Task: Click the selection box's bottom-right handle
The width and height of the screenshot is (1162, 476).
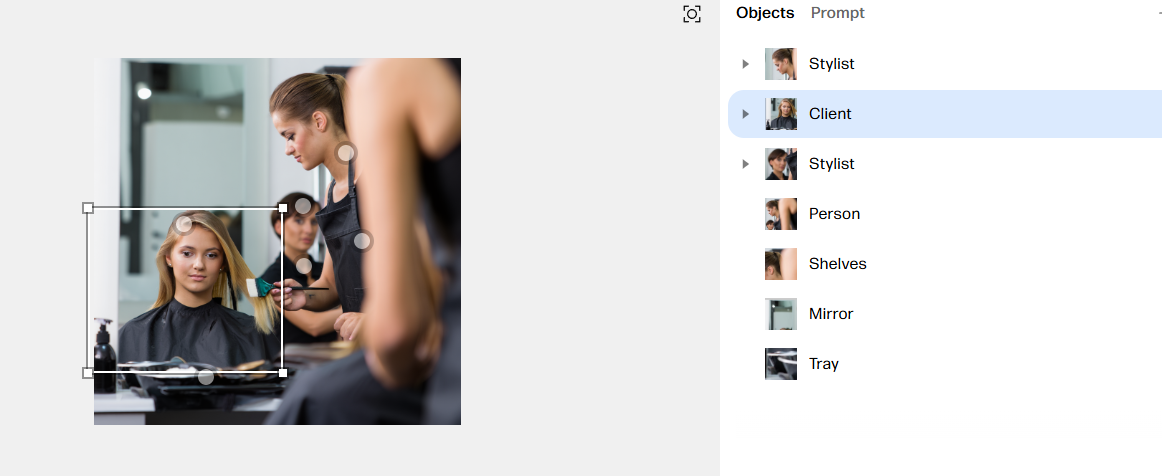Action: (282, 372)
